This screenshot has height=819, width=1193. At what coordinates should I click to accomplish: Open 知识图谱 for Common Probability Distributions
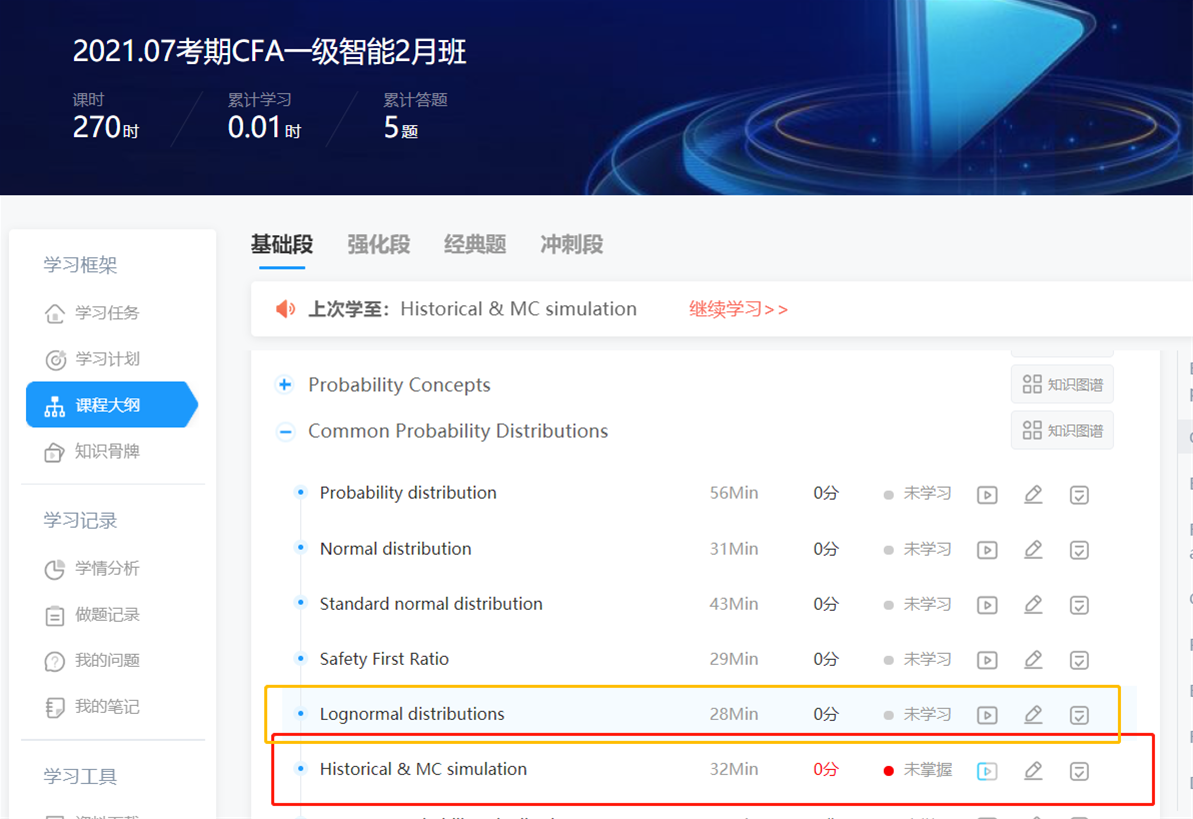click(x=1062, y=431)
